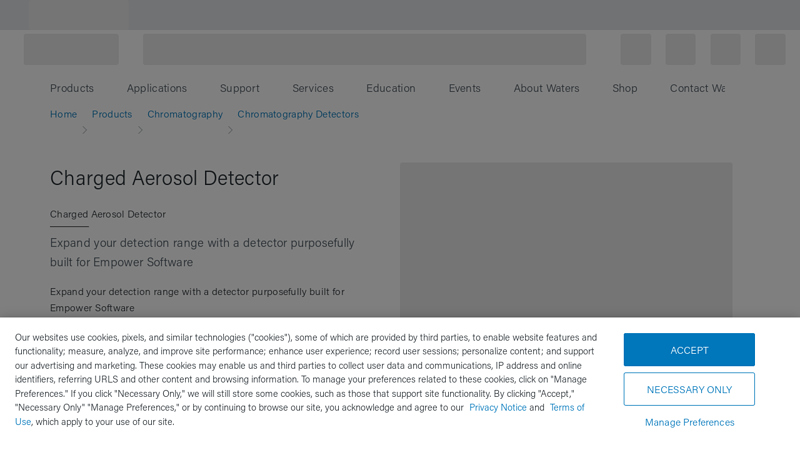Accept all cookies with the ACCEPT button

coord(689,350)
